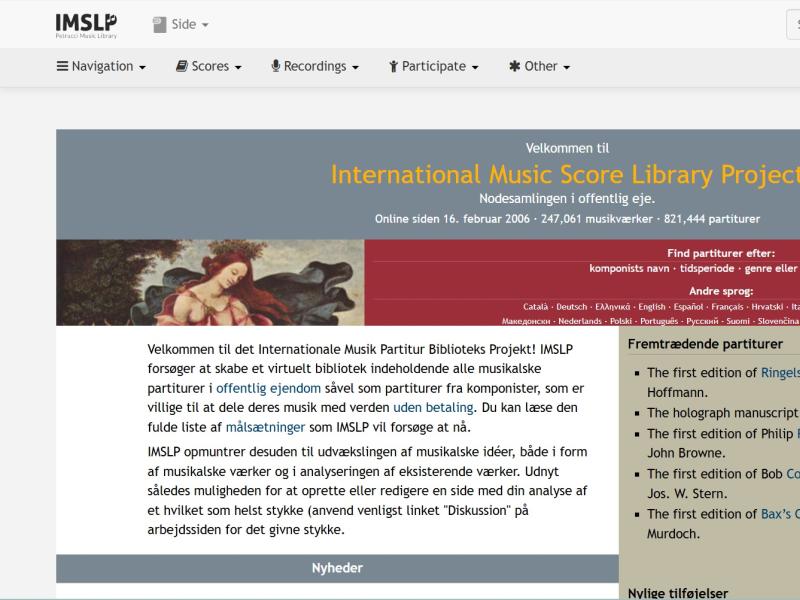Click the banner painting of the red-haired woman

tap(210, 283)
